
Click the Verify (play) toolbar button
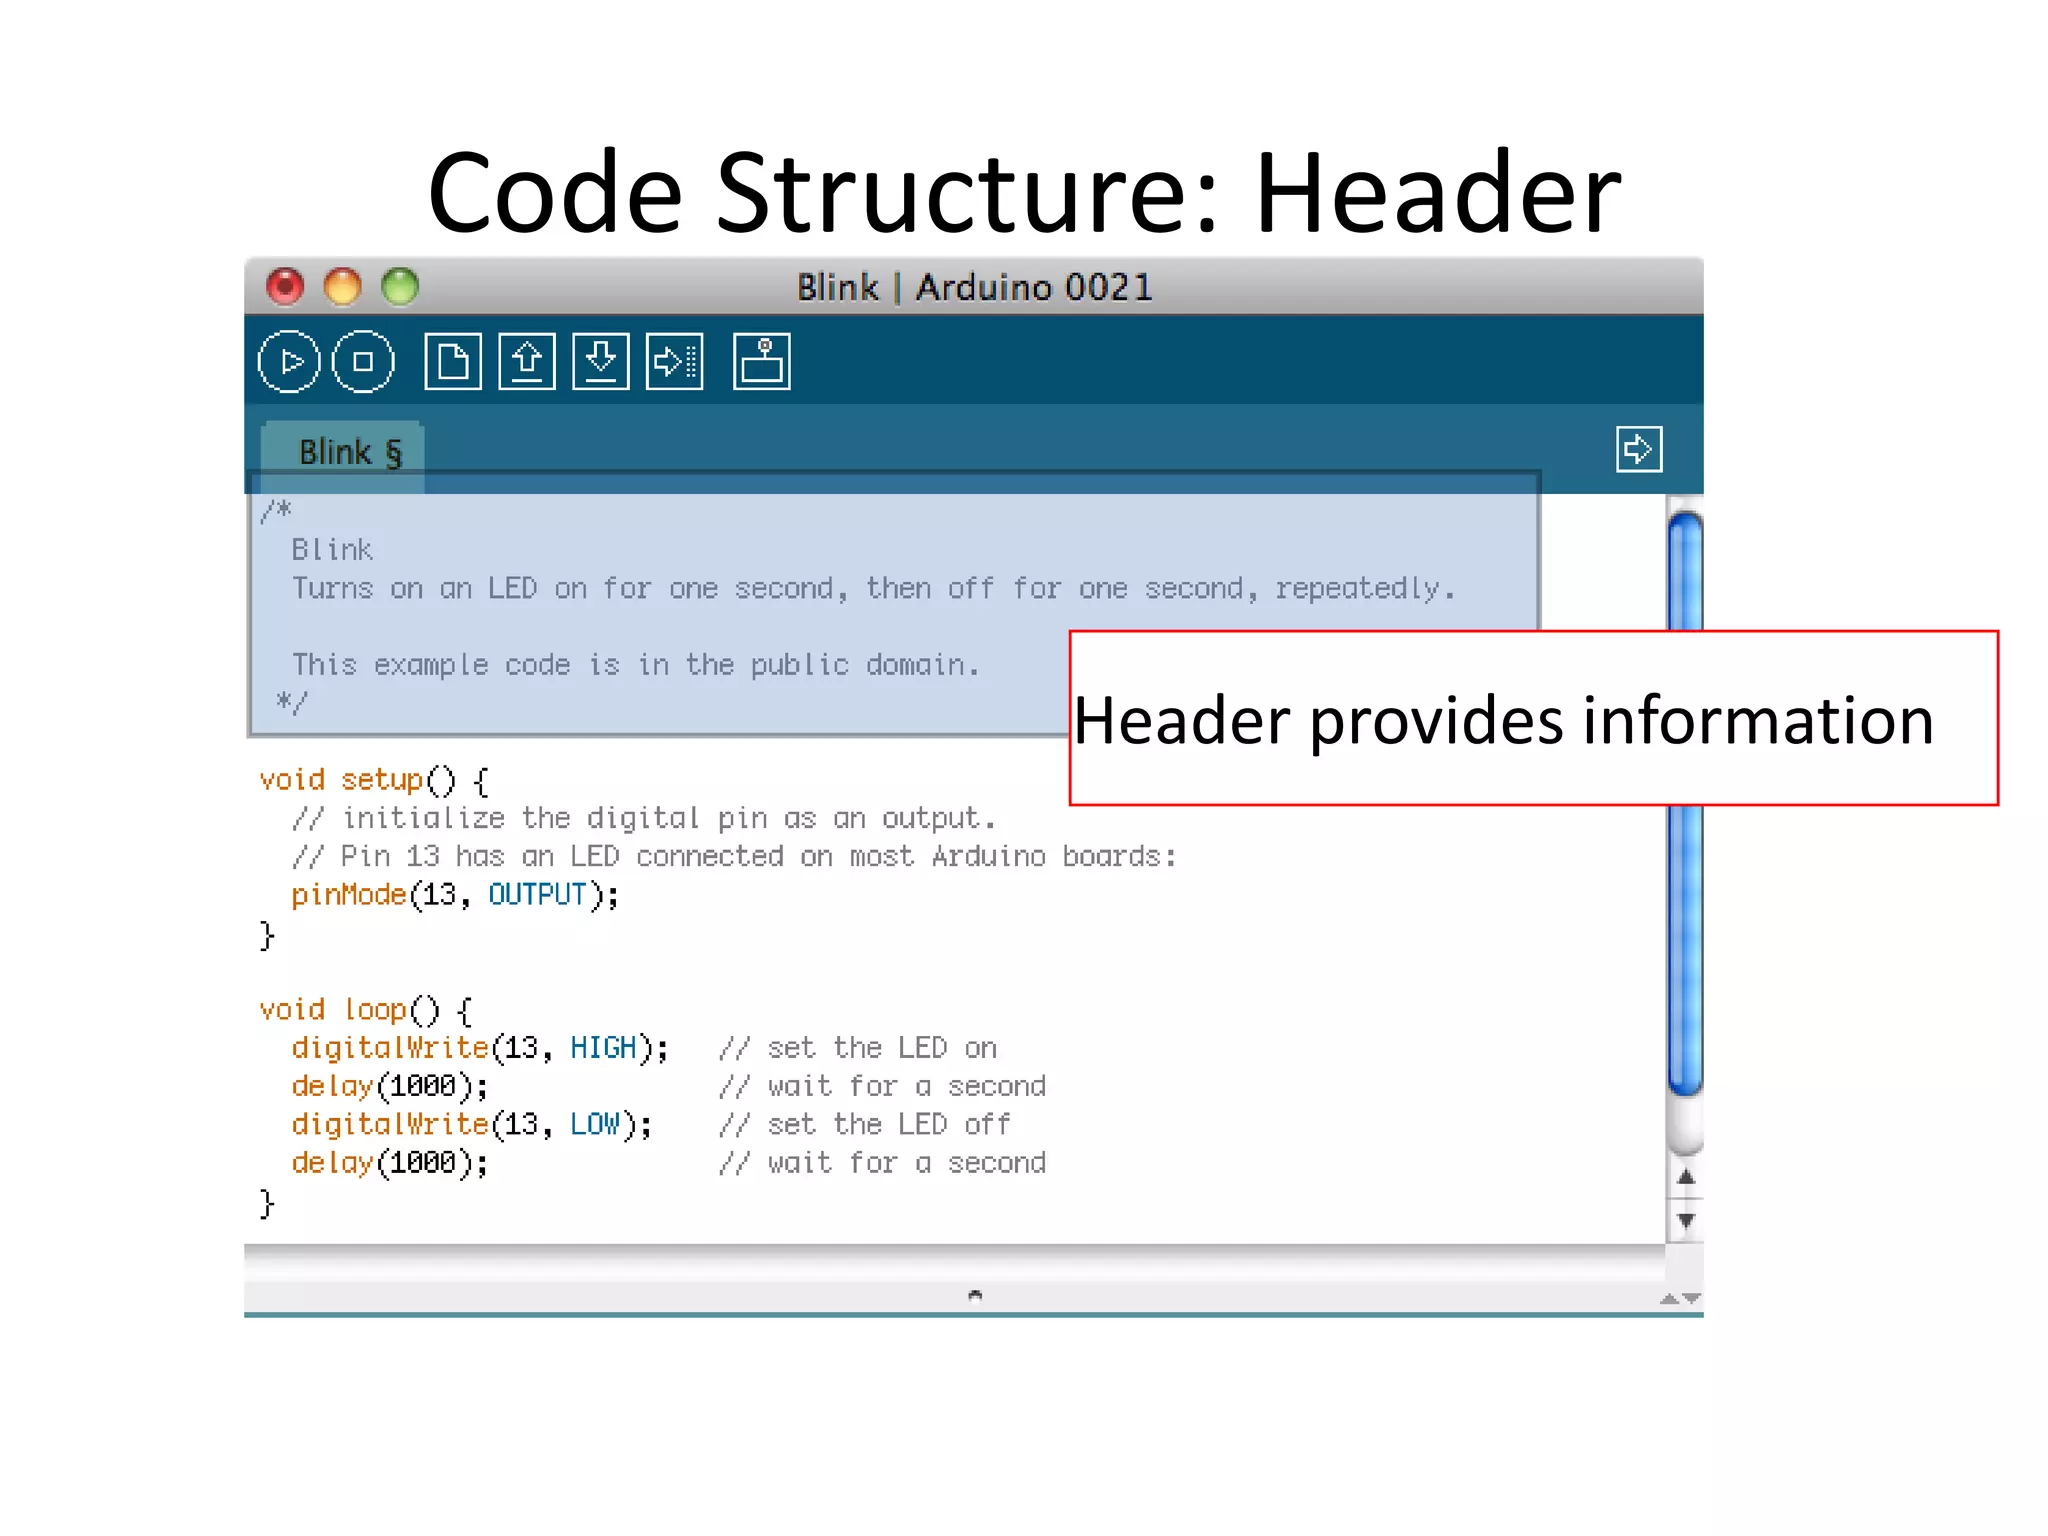coord(289,362)
